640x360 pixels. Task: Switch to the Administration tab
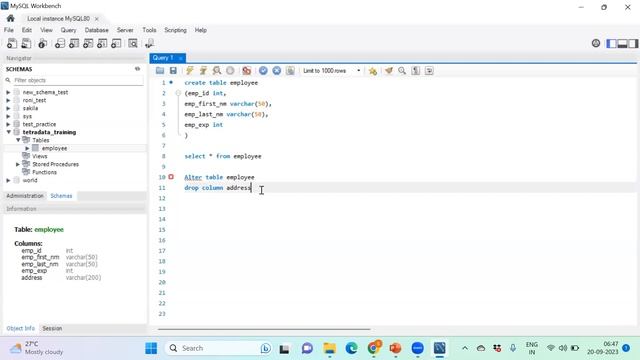pyautogui.click(x=25, y=196)
